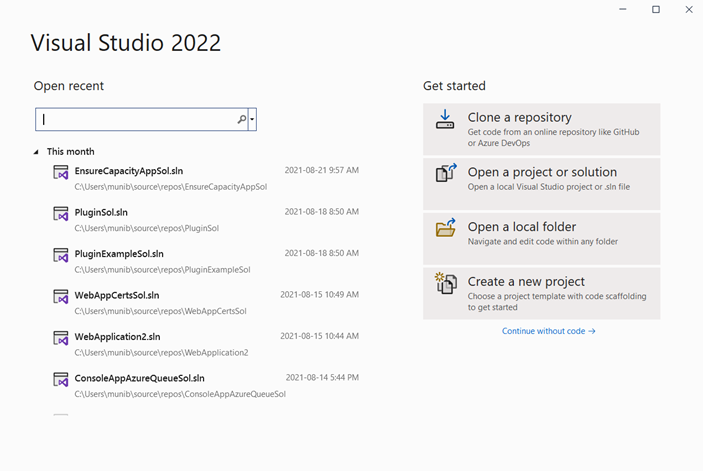Click the Clone a repository download icon
The image size is (703, 471).
click(445, 119)
